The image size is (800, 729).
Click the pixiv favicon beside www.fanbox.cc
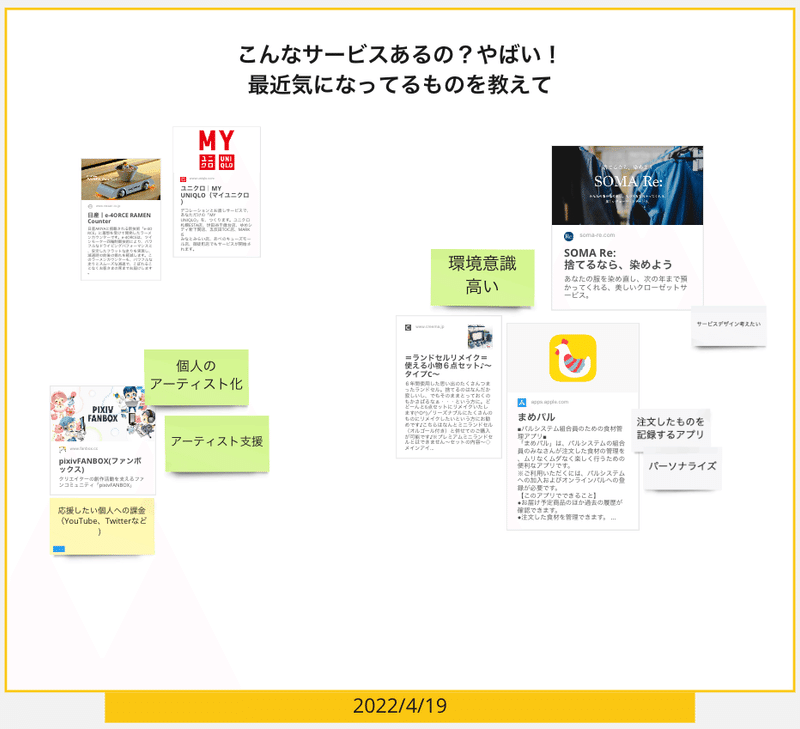click(x=62, y=449)
